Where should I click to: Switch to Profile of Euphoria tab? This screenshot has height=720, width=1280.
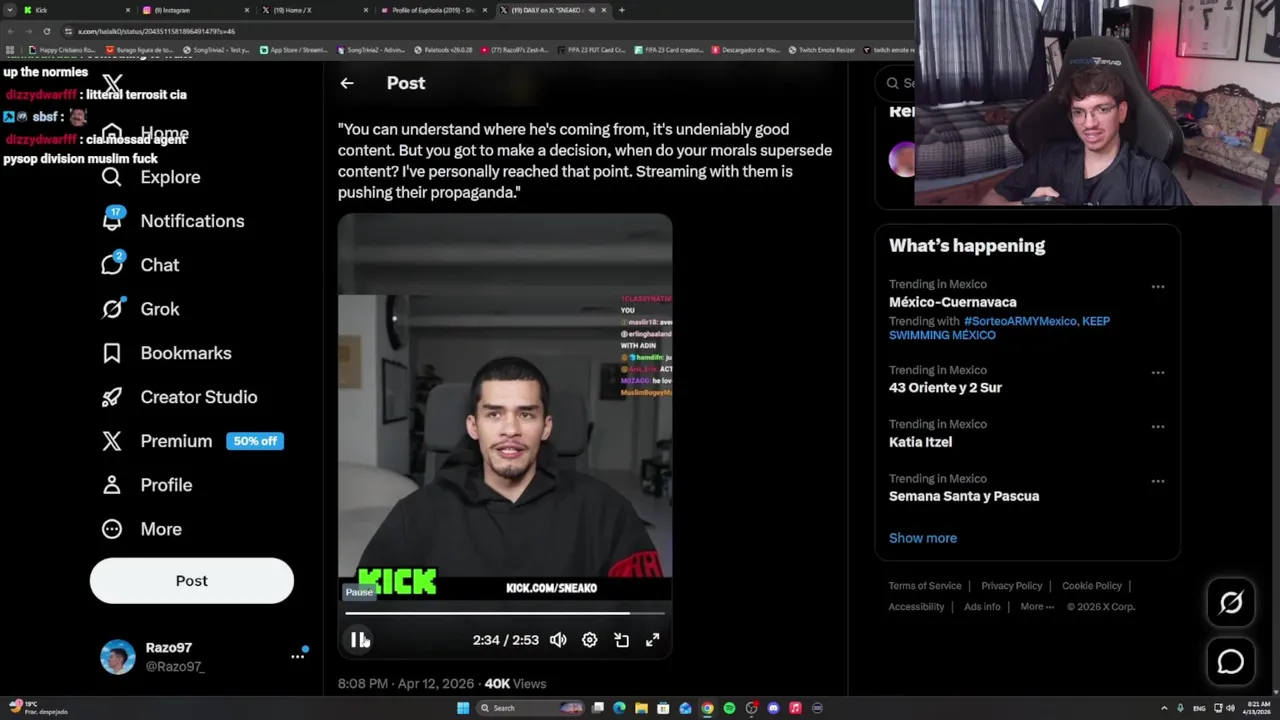[x=432, y=10]
